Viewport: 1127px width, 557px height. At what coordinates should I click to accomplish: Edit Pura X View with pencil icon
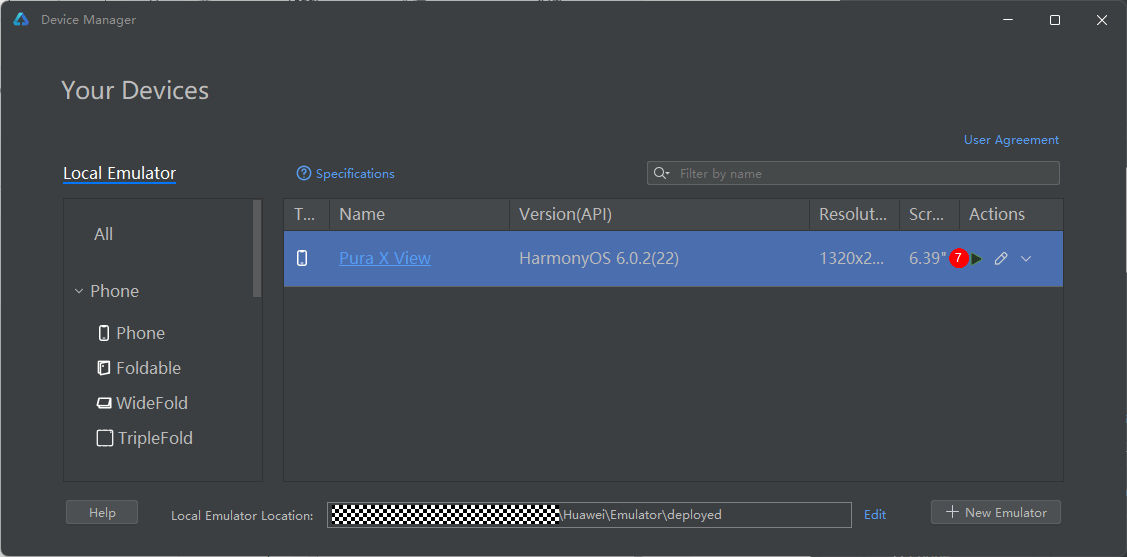tap(1000, 259)
